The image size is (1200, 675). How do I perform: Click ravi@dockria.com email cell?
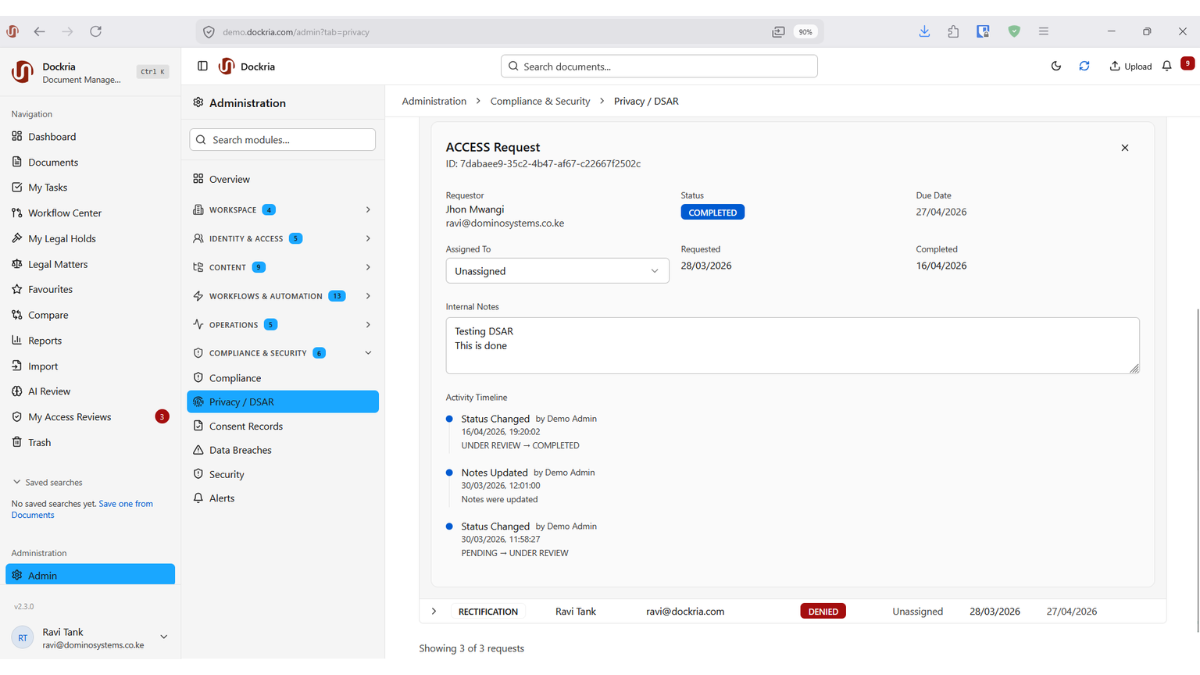point(685,611)
